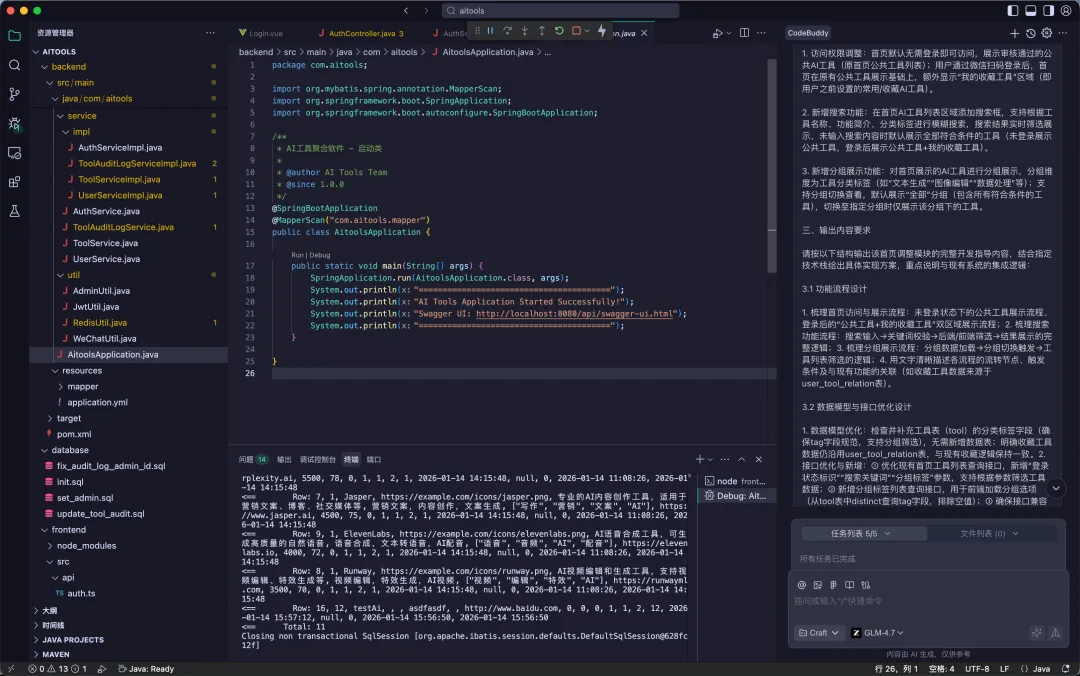The width and height of the screenshot is (1080, 676).
Task: Click the Swagger UI localhost link
Action: coord(574,314)
